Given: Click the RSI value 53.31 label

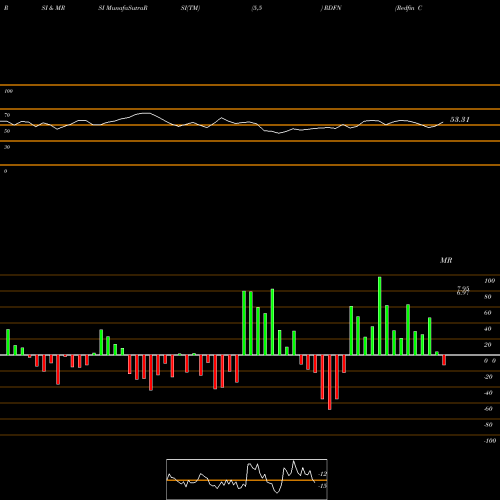Looking at the screenshot, I should pos(460,120).
